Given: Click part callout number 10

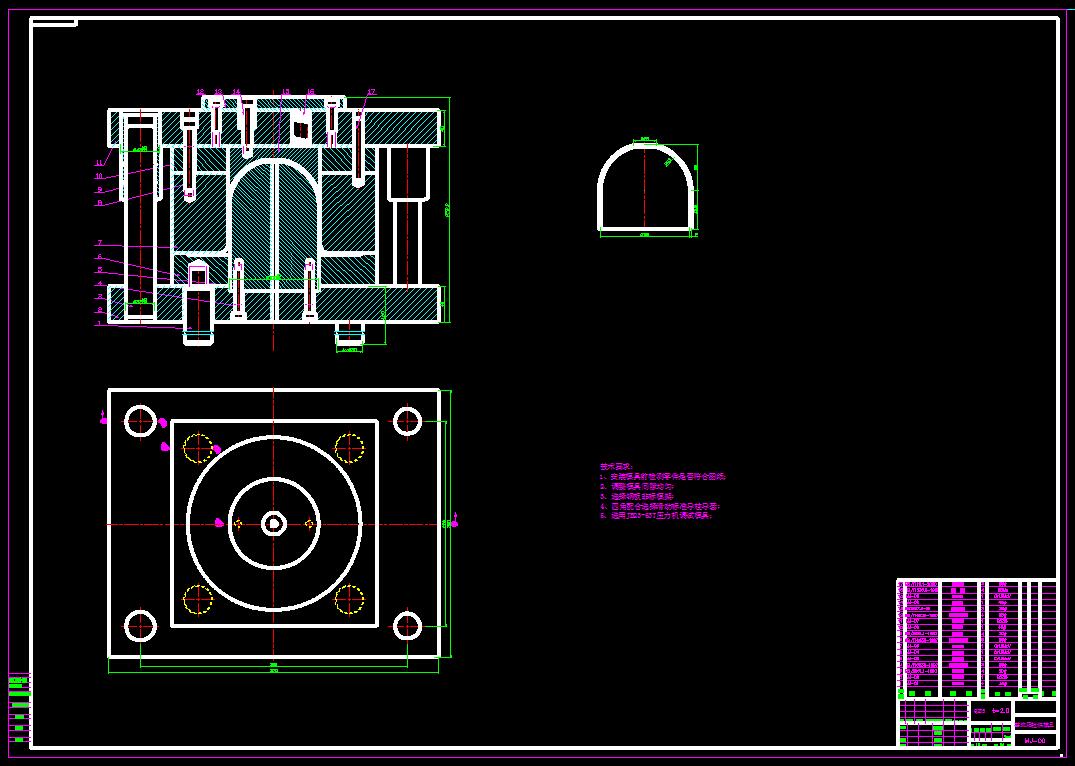Looking at the screenshot, I should (x=99, y=176).
